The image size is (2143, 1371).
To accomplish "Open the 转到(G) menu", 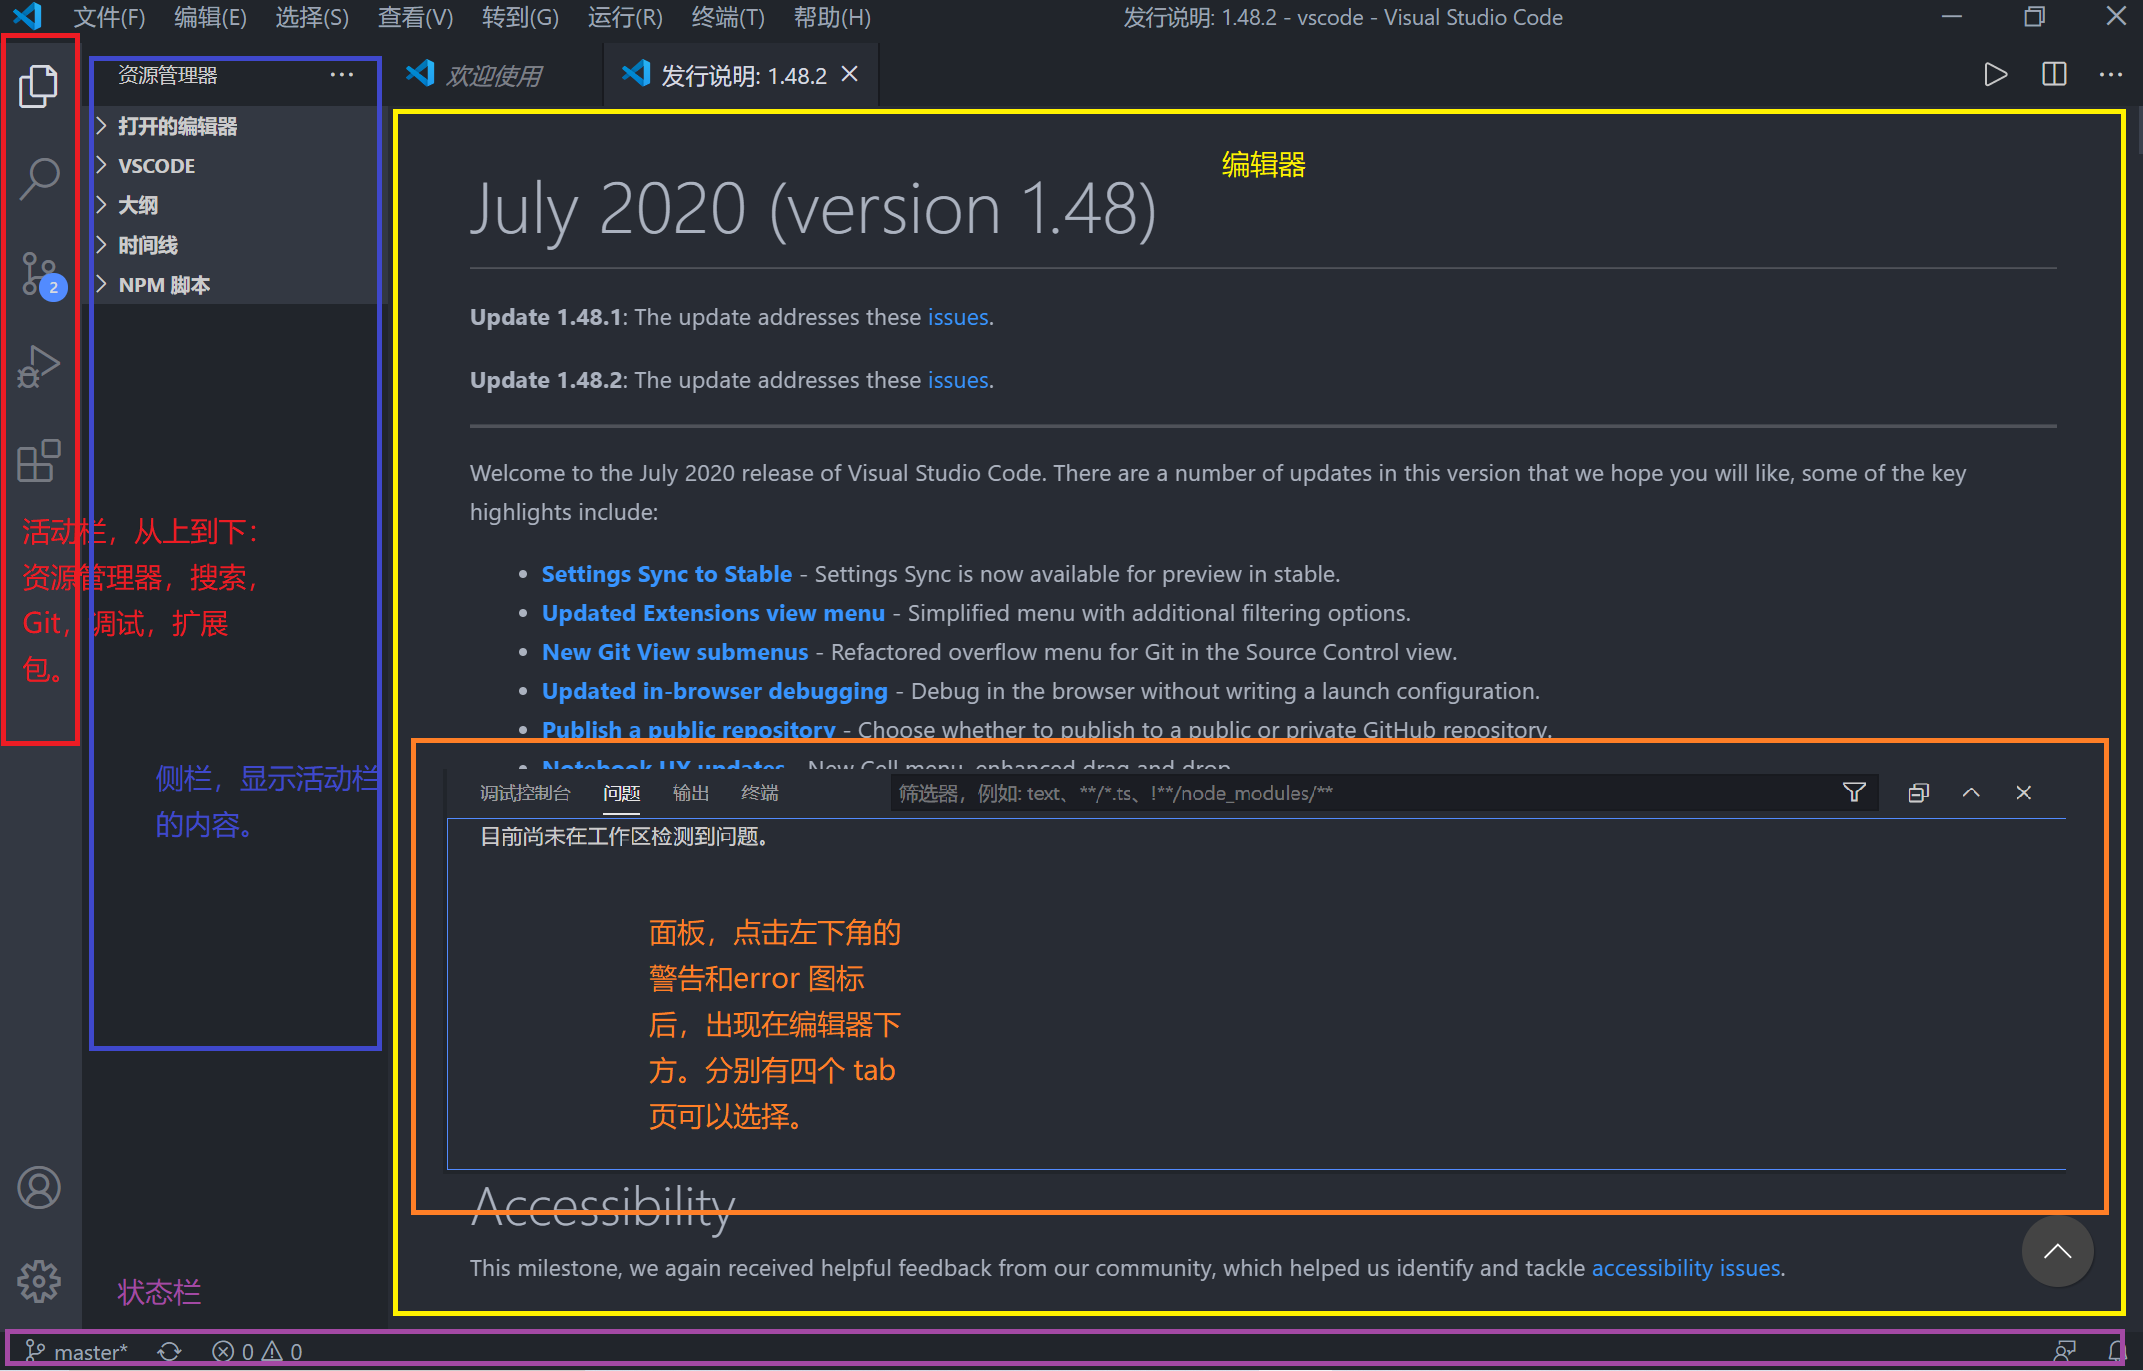I will pyautogui.click(x=520, y=17).
